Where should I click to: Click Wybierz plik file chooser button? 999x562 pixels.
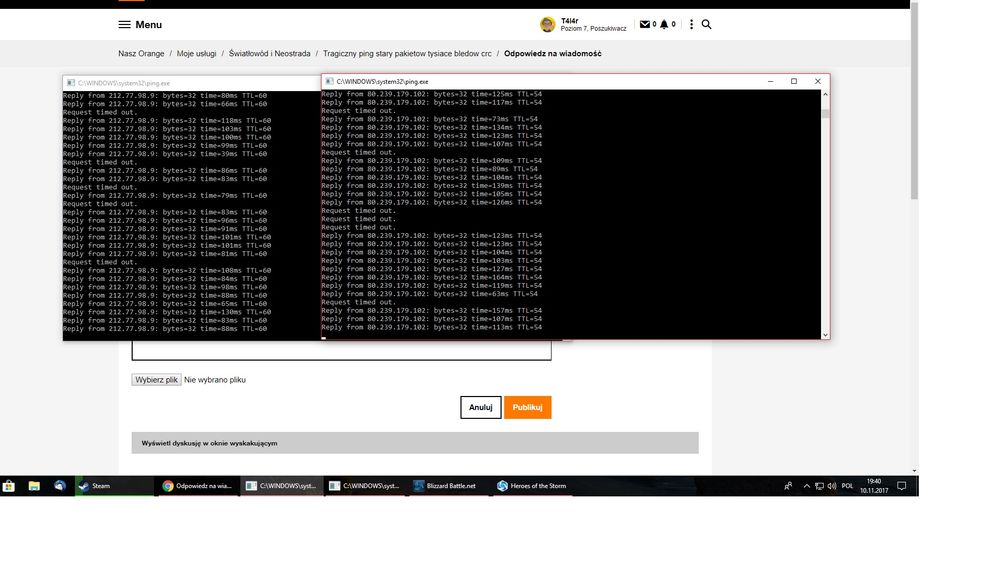click(x=156, y=380)
